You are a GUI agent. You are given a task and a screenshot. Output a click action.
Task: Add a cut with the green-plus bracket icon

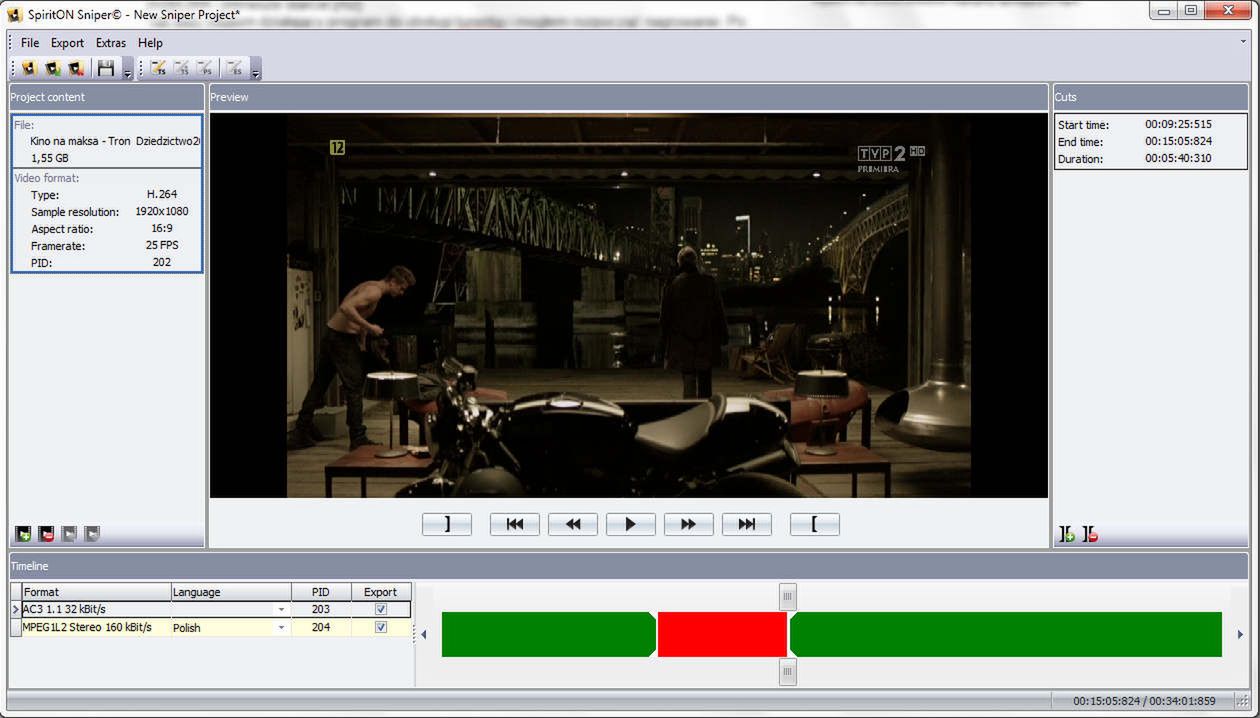(x=1067, y=535)
